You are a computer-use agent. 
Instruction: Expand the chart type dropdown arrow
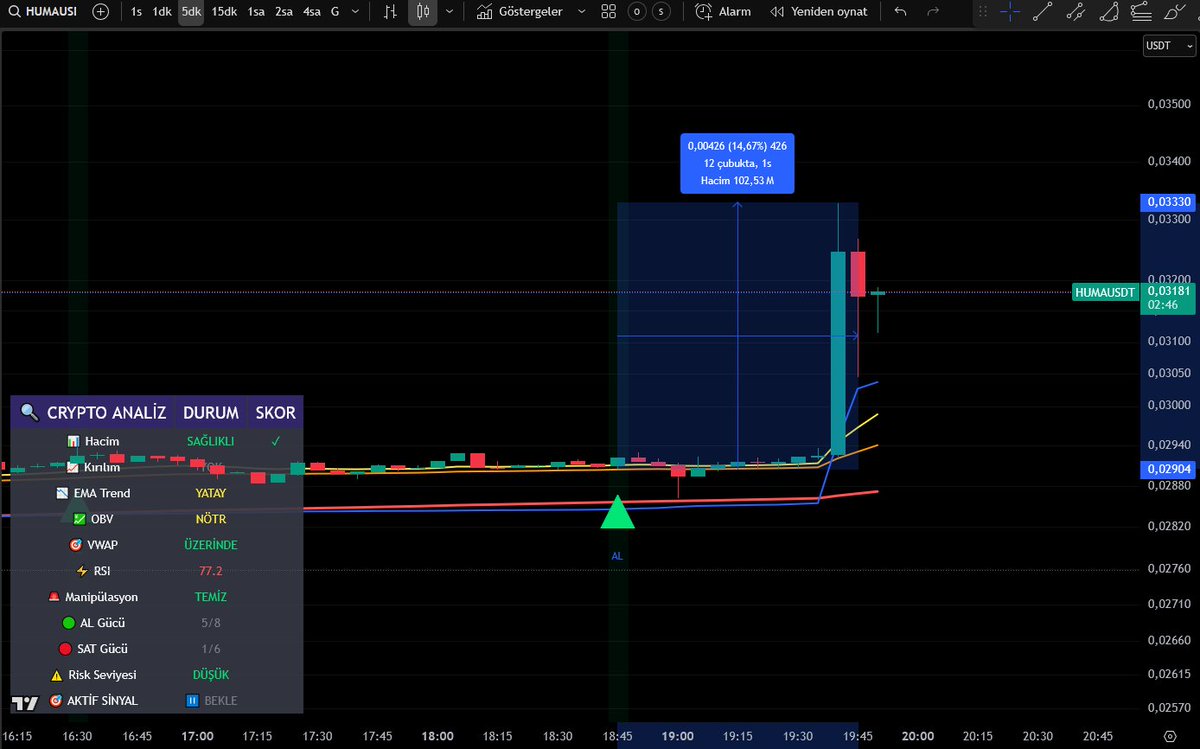[449, 12]
